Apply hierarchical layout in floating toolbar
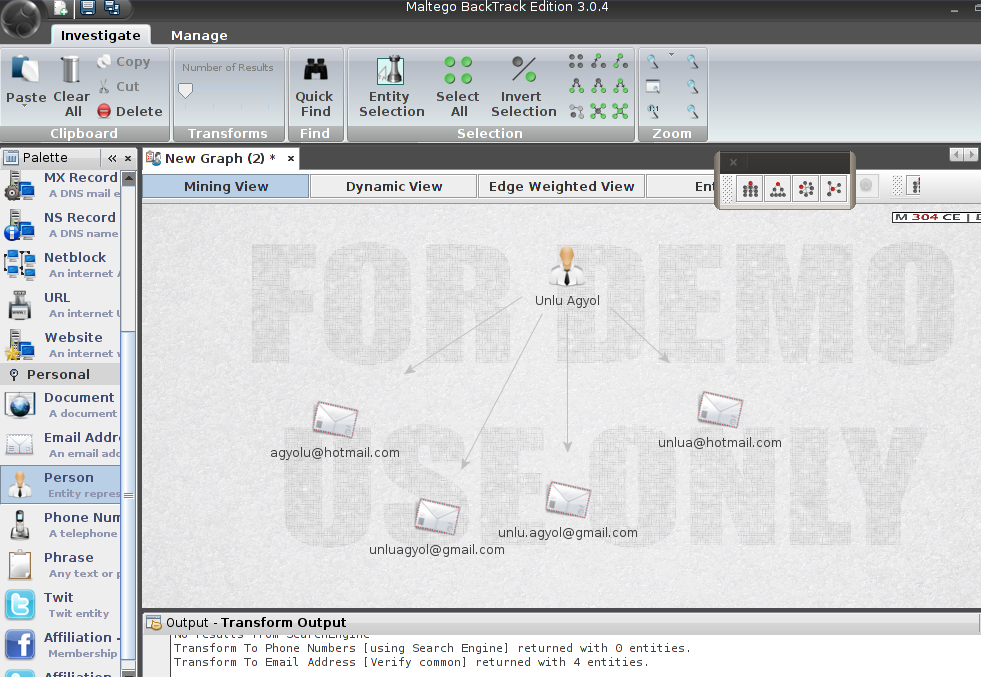Viewport: 983px width, 677px height. [x=778, y=189]
